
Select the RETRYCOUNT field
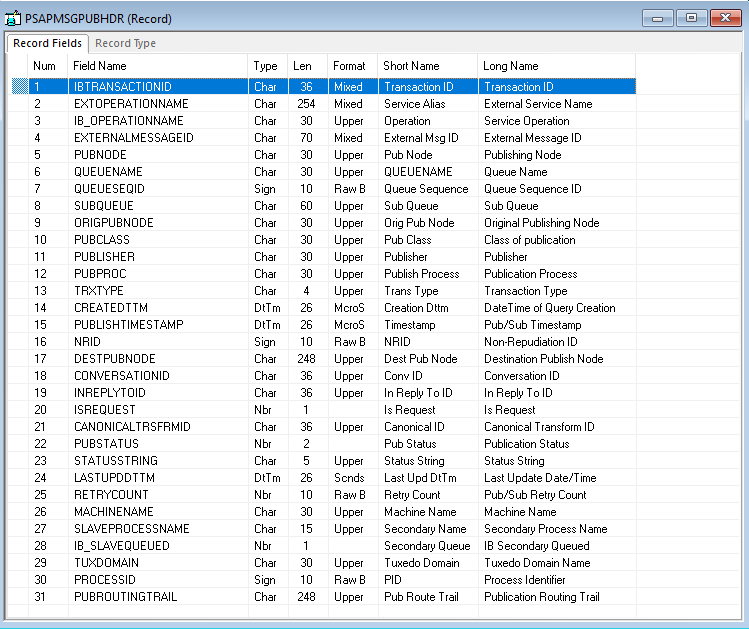[111, 495]
